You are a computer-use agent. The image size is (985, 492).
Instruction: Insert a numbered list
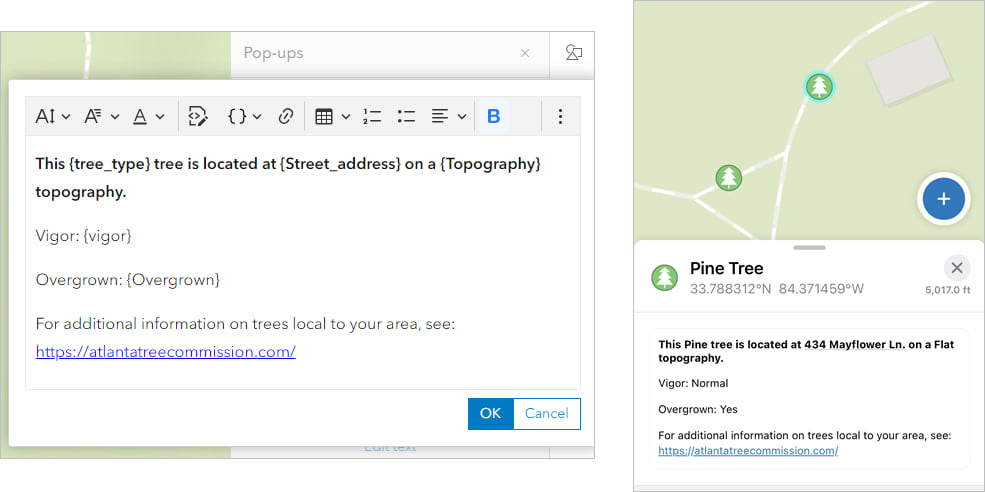(x=373, y=116)
